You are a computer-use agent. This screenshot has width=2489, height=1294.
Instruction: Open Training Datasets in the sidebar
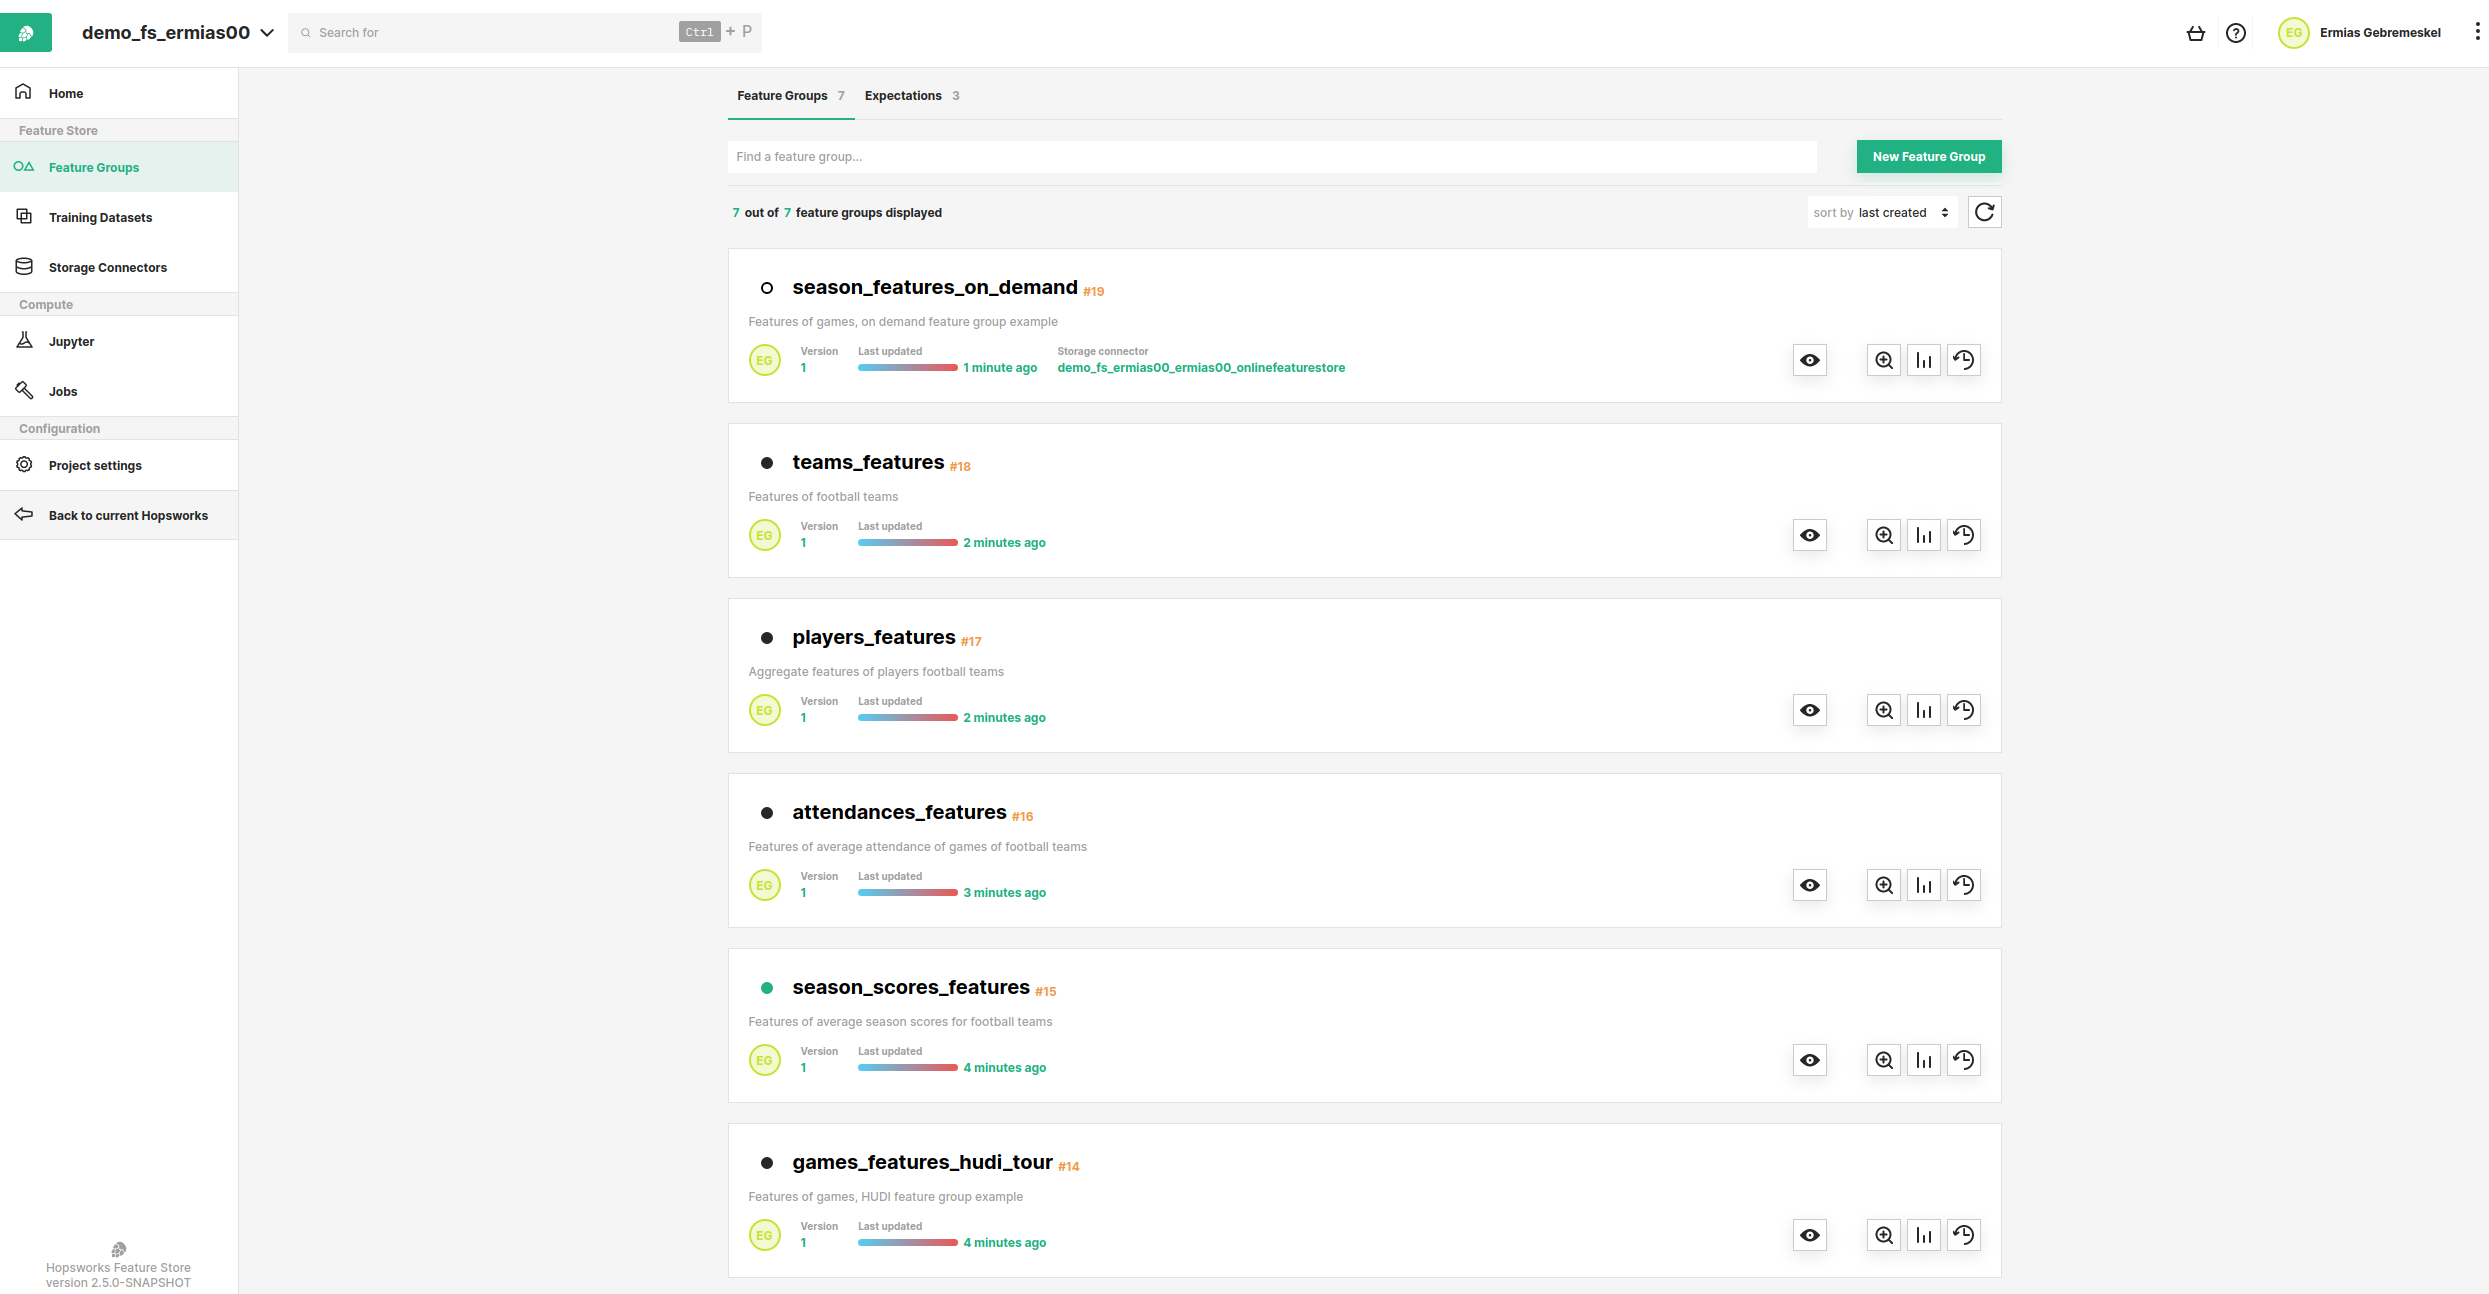click(x=100, y=217)
